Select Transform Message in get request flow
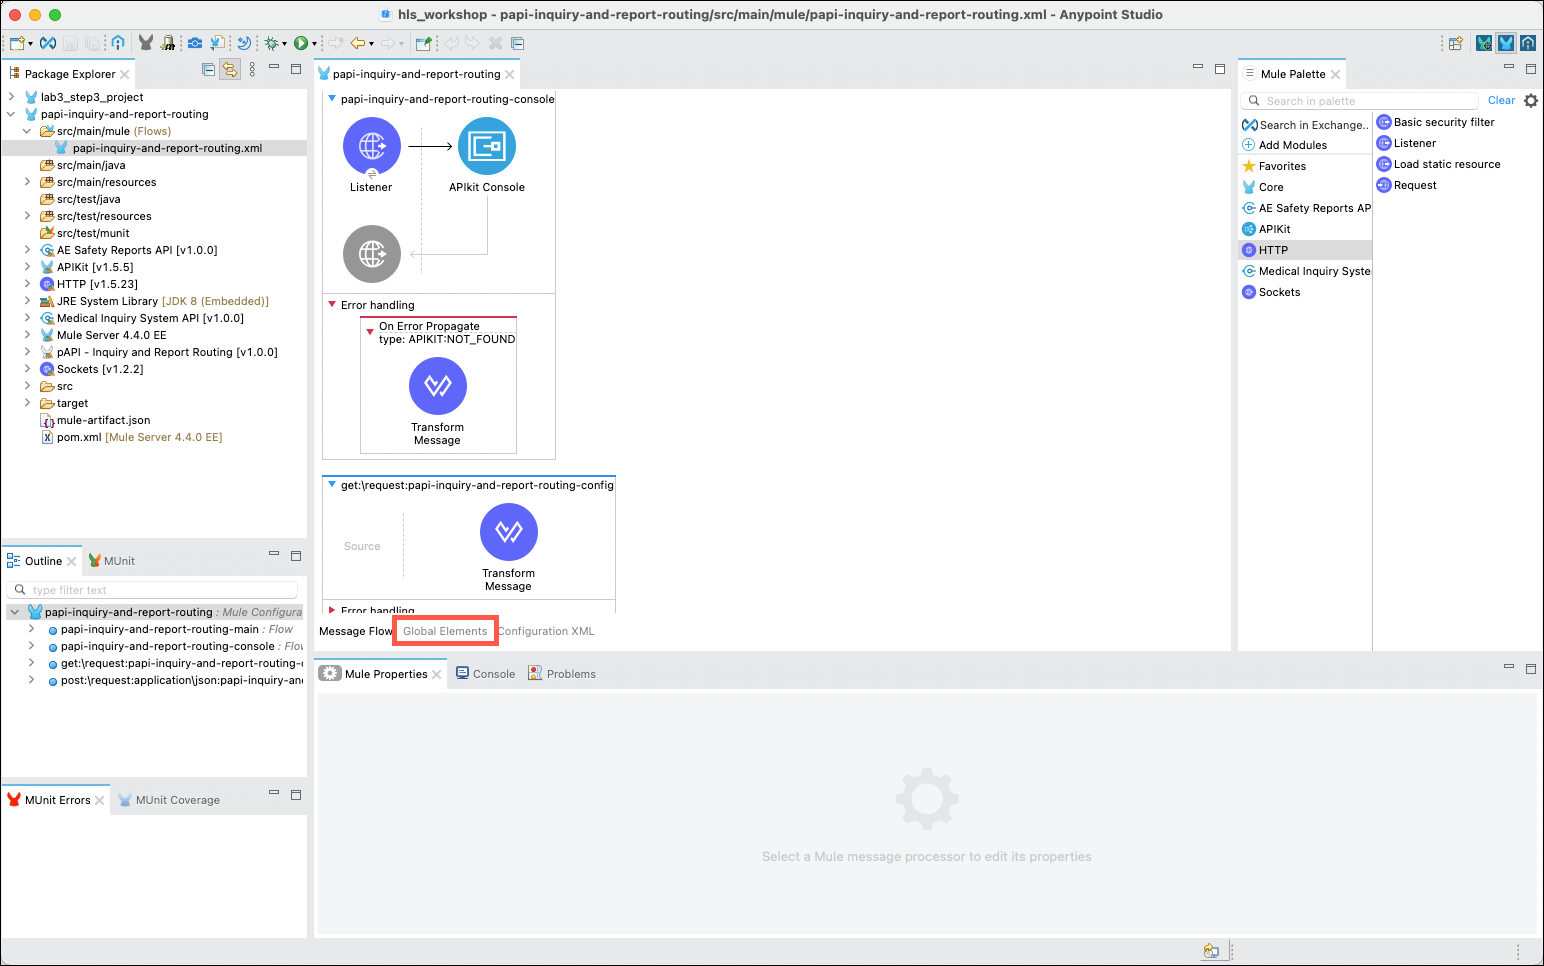The image size is (1544, 966). tap(509, 532)
